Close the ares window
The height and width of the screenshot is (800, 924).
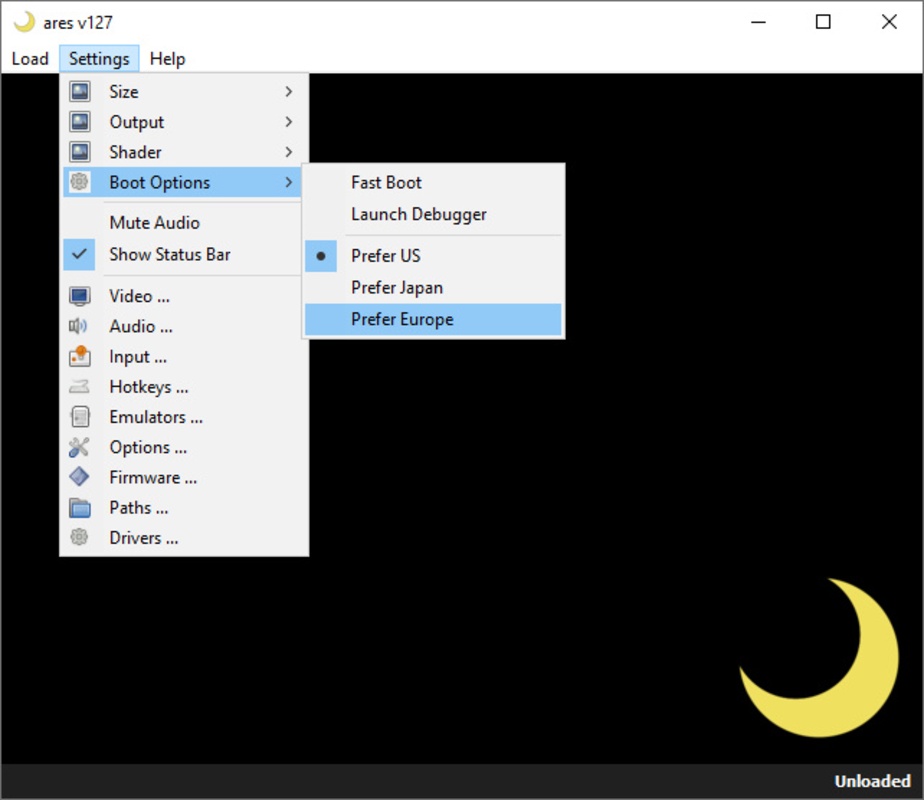pos(889,22)
